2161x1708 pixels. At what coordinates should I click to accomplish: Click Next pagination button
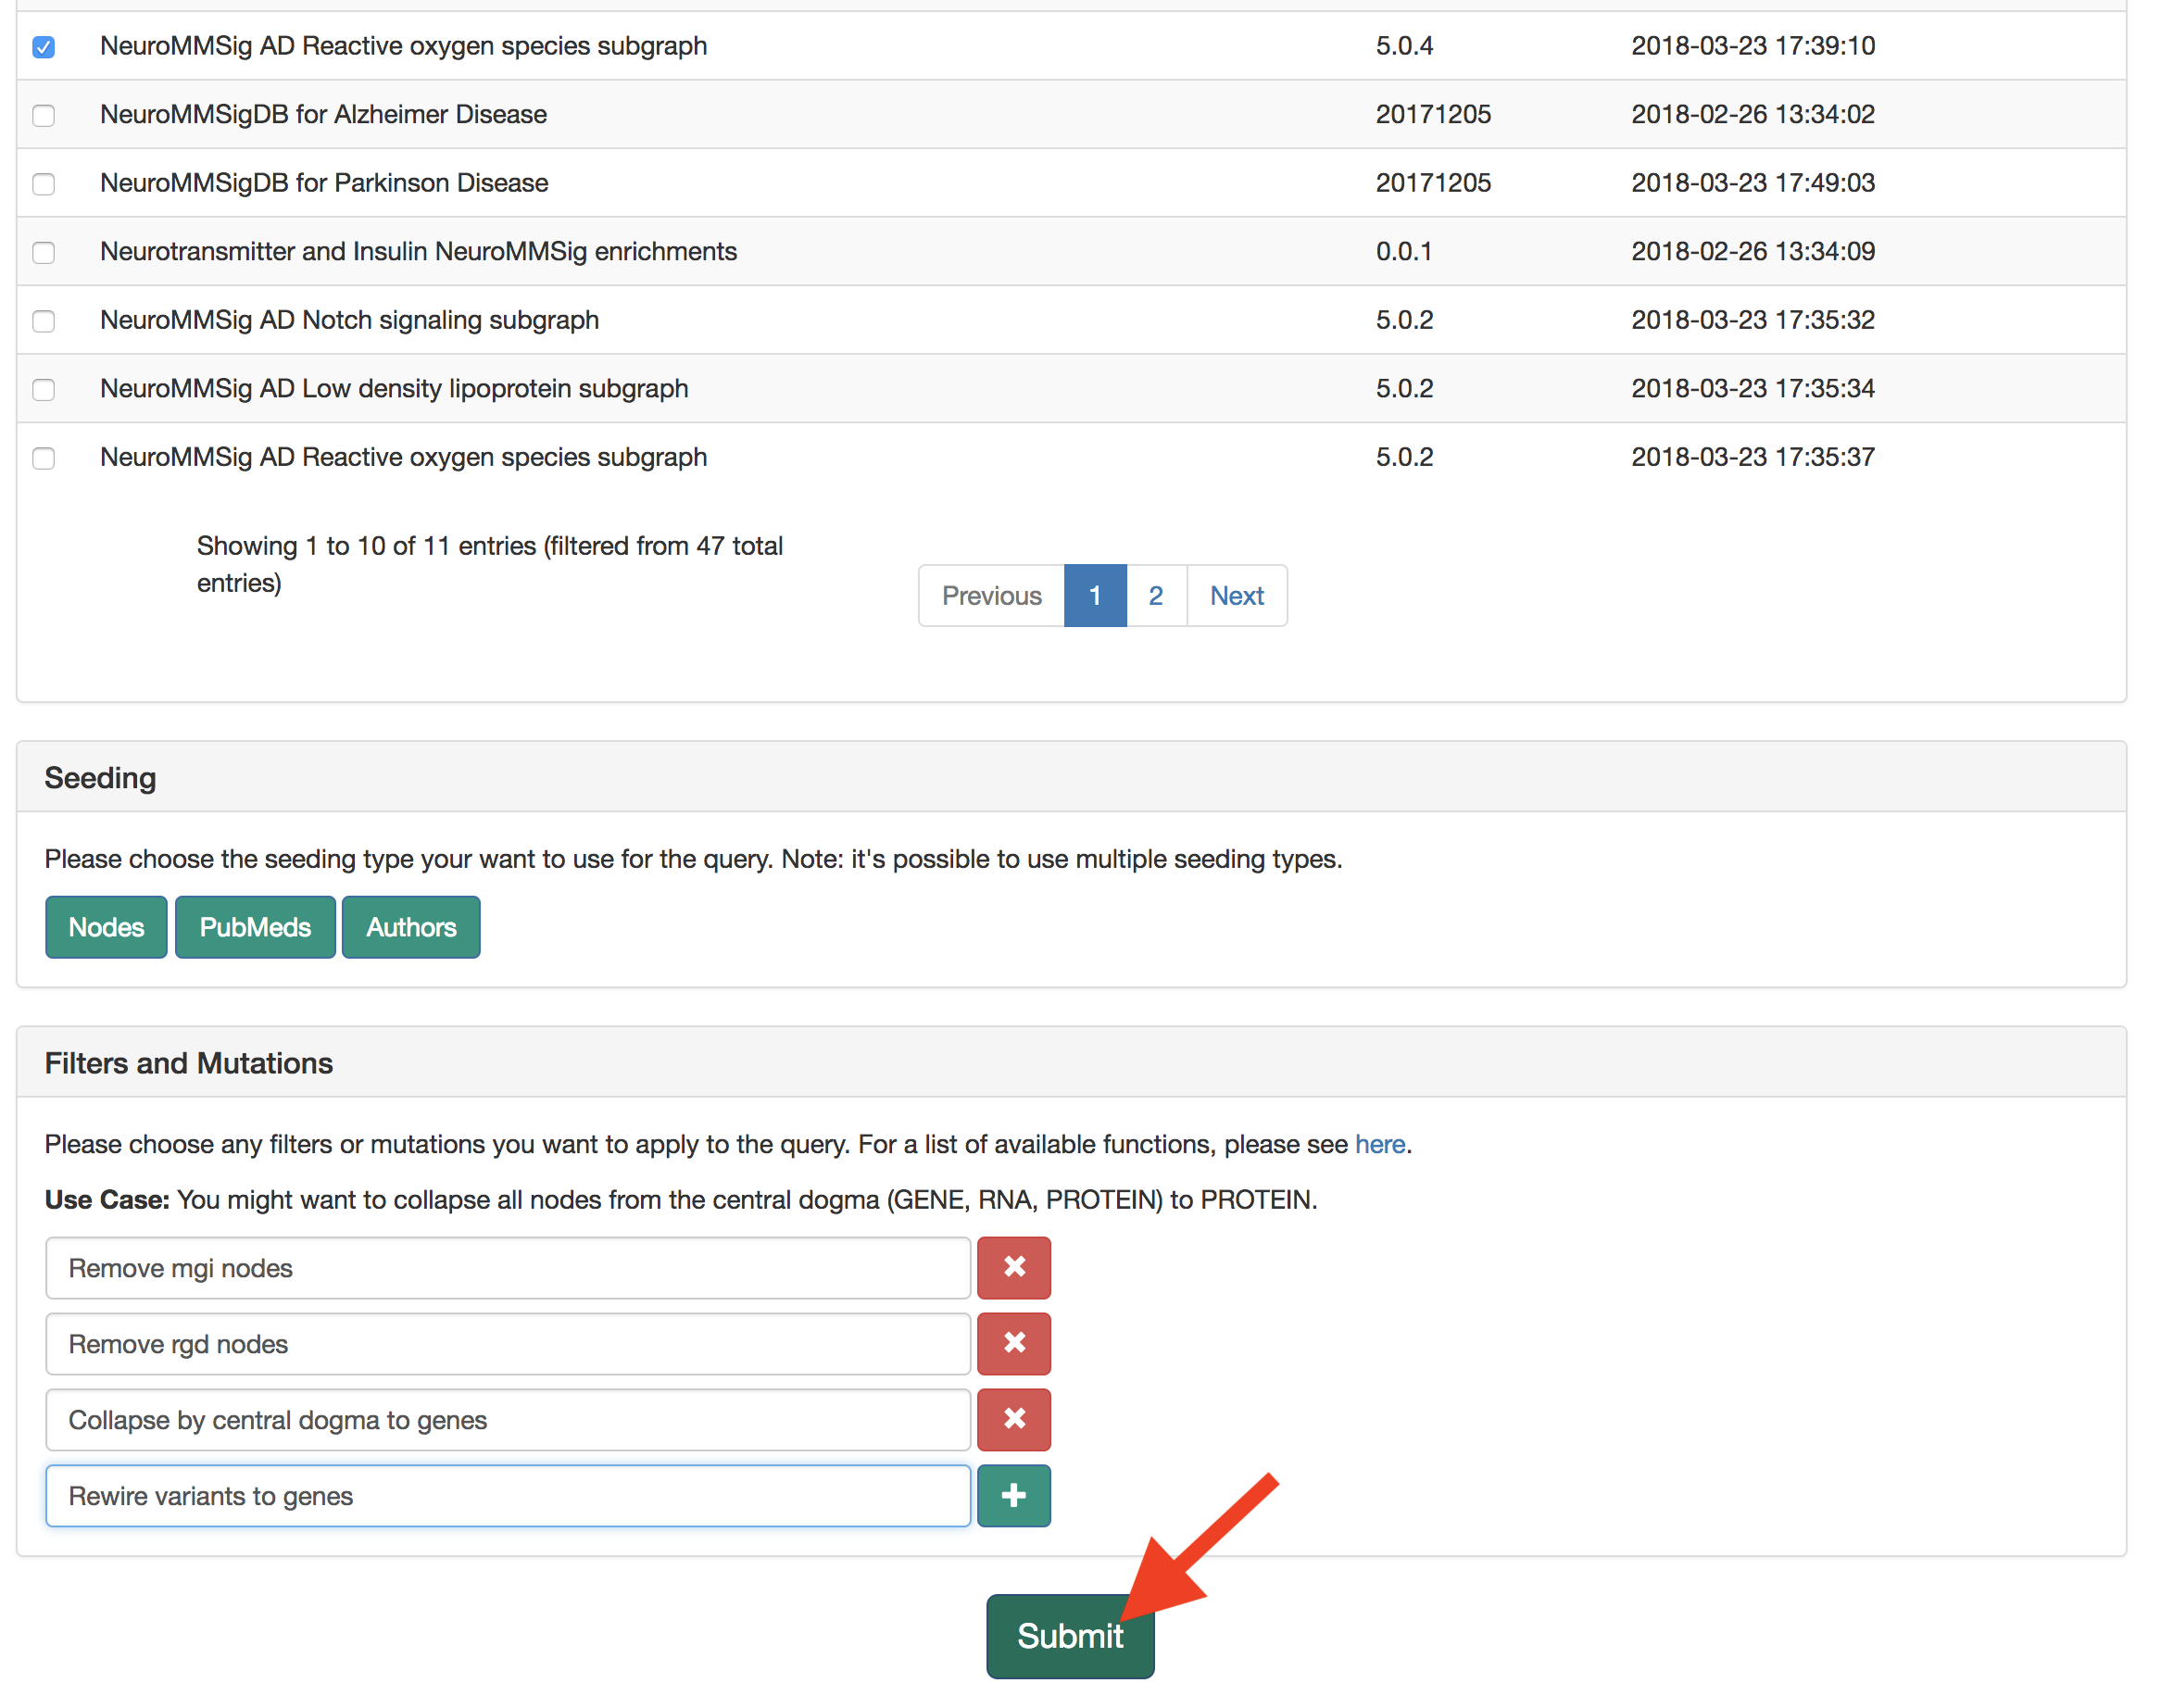click(x=1236, y=595)
